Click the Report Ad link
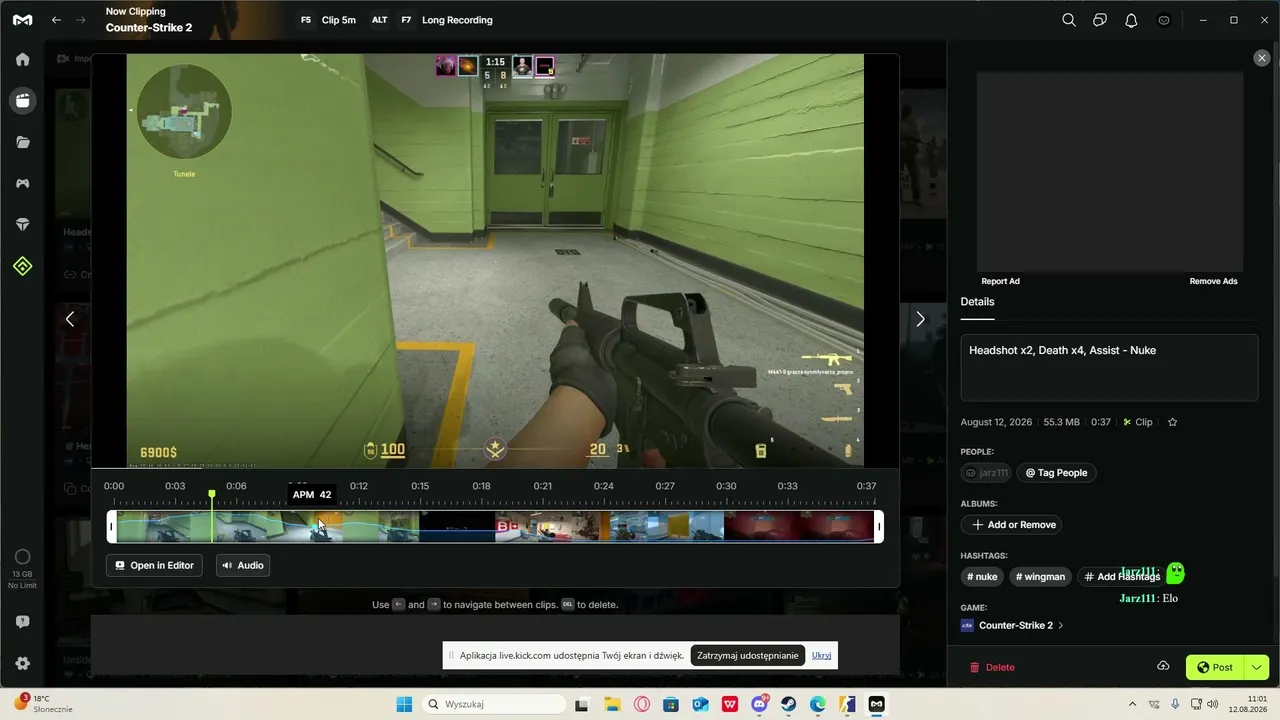 pos(1000,282)
